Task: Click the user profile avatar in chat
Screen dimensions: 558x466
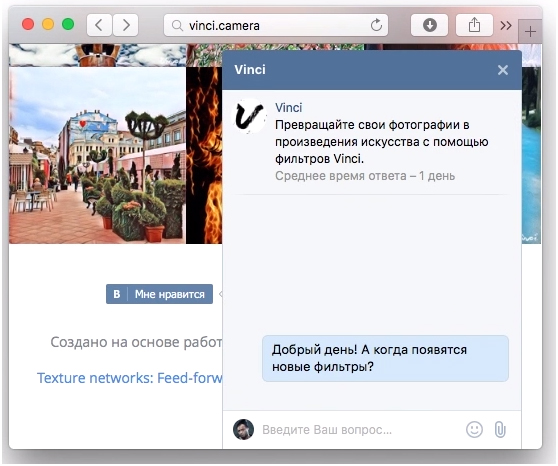Action: click(x=243, y=430)
